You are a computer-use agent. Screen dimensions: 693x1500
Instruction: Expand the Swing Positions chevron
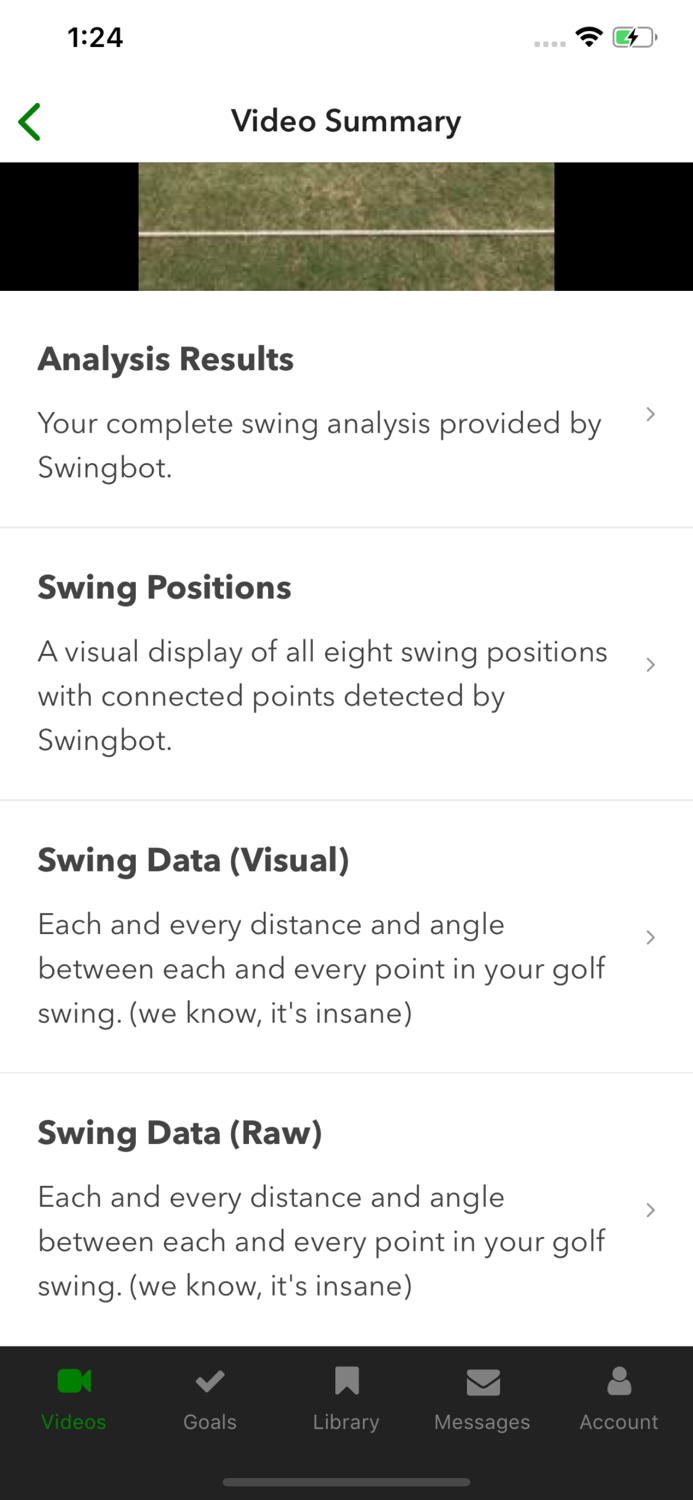click(650, 664)
